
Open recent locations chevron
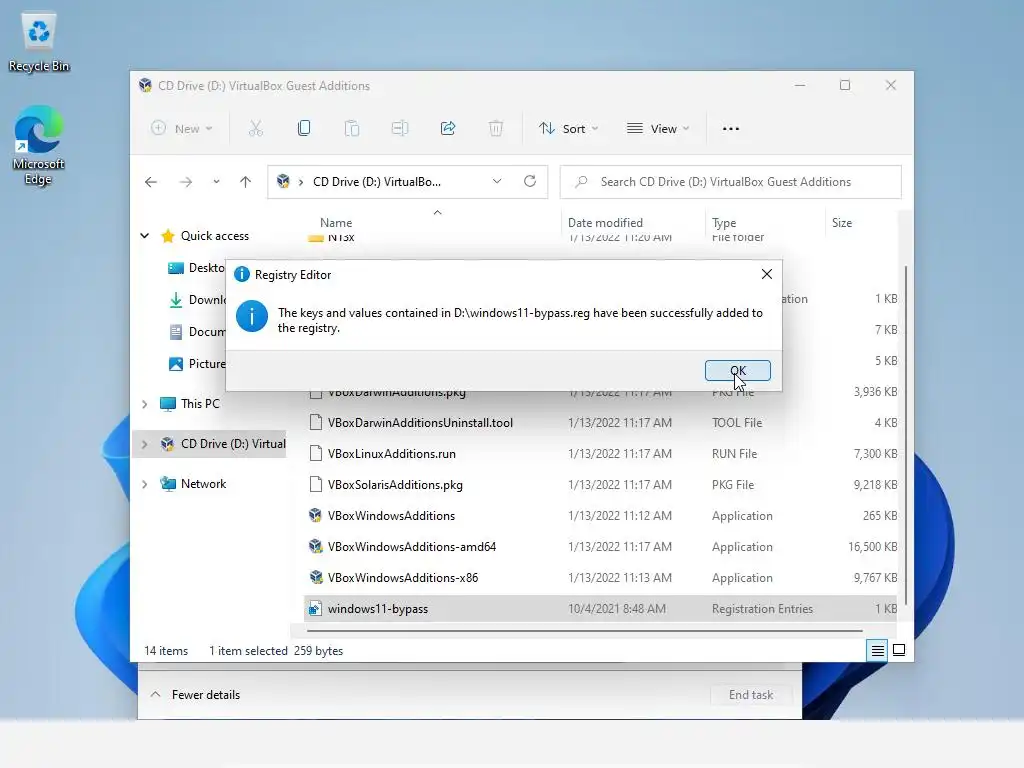pos(216,182)
